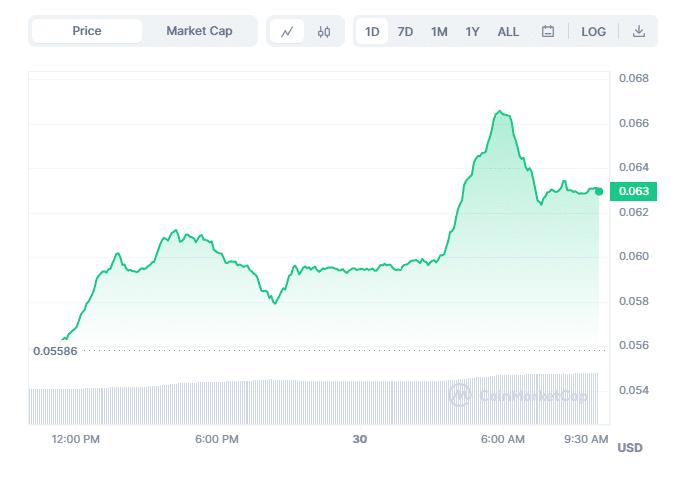Click the 0.060 price axis label
Screen dimensions: 677x477
(x=634, y=256)
